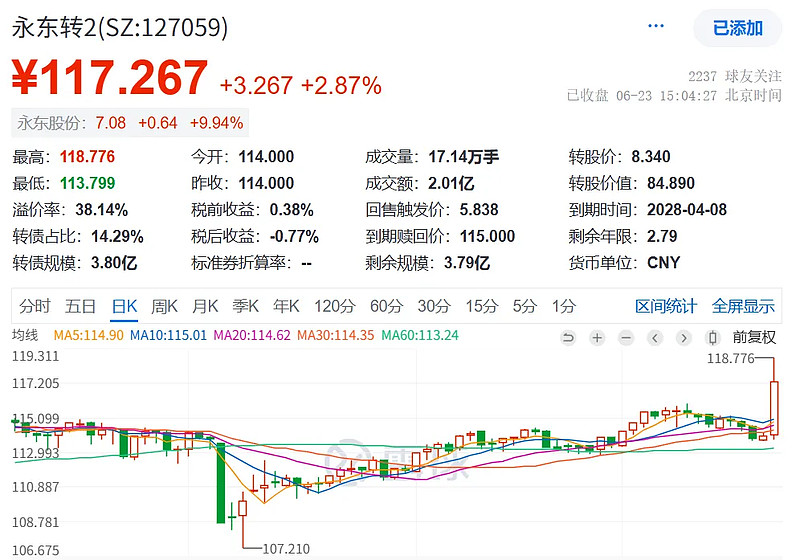The image size is (800, 560).
Task: Move chart left with left chevron
Action: [x=655, y=338]
